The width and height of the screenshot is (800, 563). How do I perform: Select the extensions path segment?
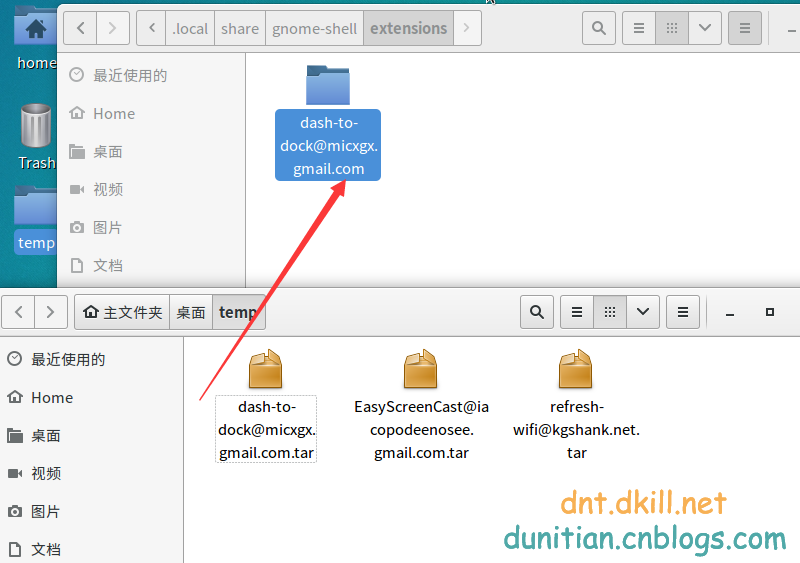point(408,28)
